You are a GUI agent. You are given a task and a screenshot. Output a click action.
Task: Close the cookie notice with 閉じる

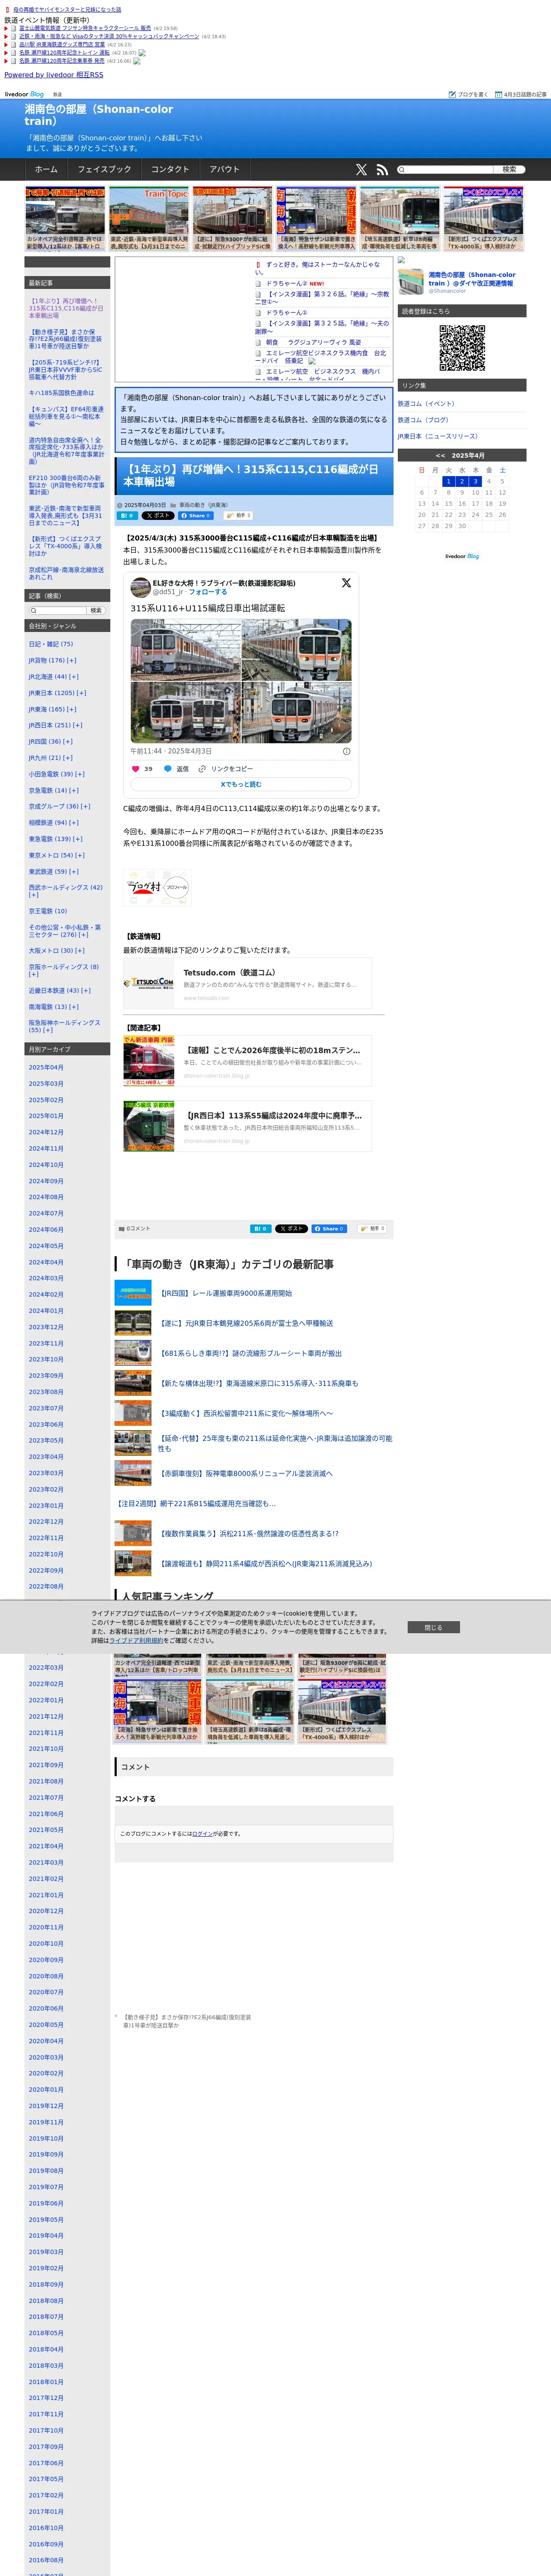(433, 1627)
